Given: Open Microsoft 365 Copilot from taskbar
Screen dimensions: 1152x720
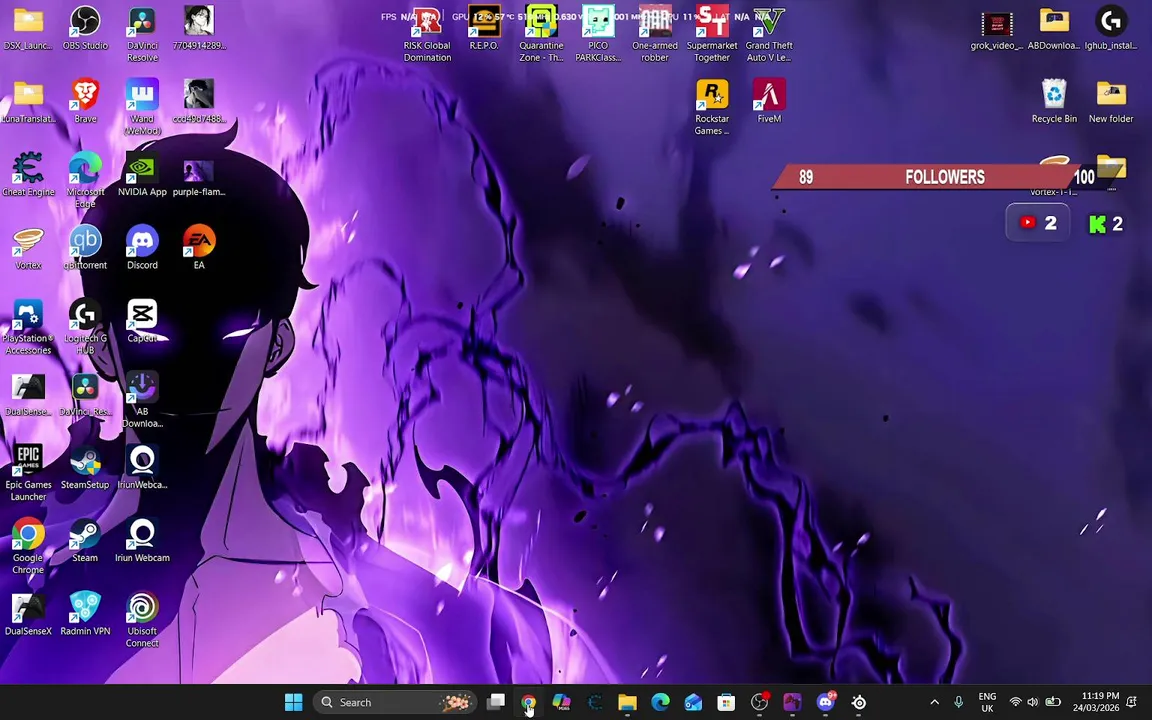Looking at the screenshot, I should 562,702.
